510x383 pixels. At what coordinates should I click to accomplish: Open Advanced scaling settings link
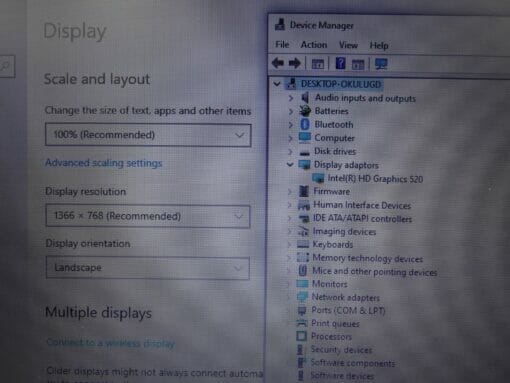tap(104, 163)
